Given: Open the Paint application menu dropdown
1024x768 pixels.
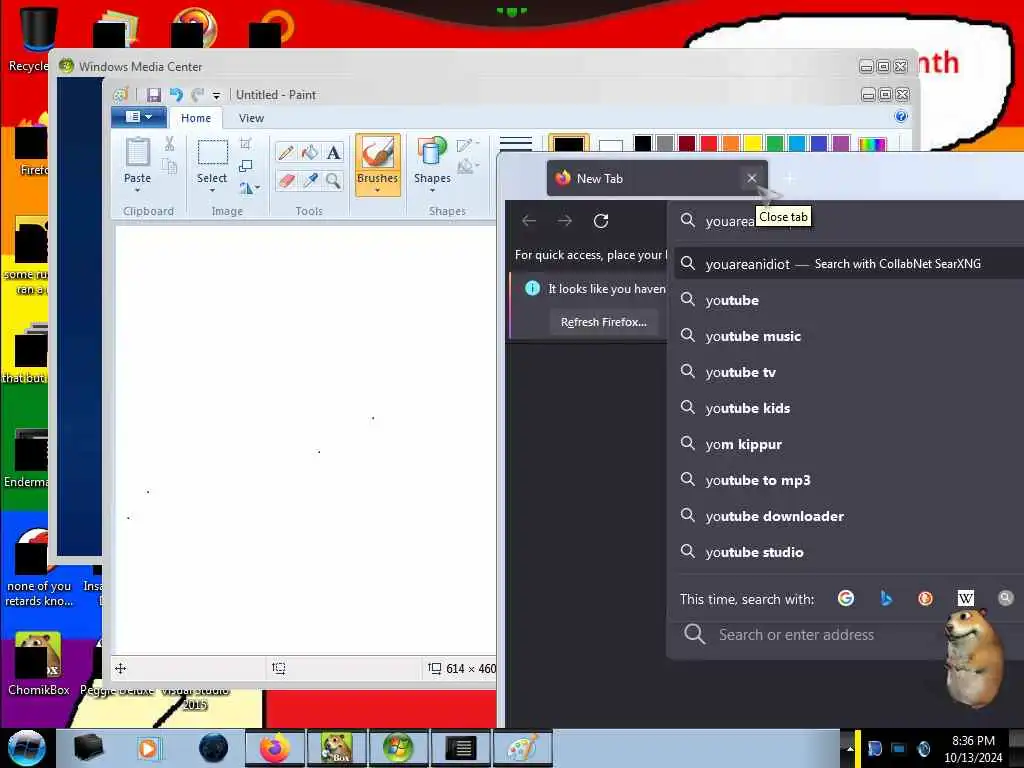Looking at the screenshot, I should pos(138,117).
